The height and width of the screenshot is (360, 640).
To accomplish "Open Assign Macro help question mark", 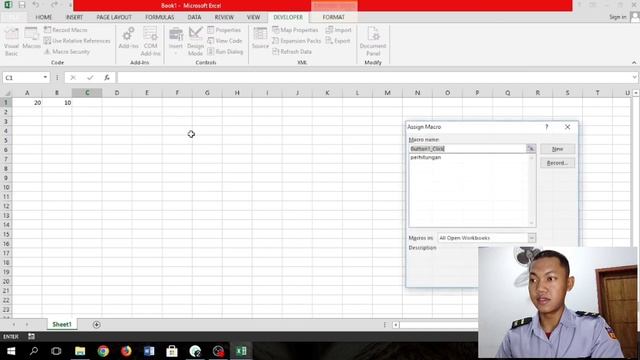I will tap(547, 127).
